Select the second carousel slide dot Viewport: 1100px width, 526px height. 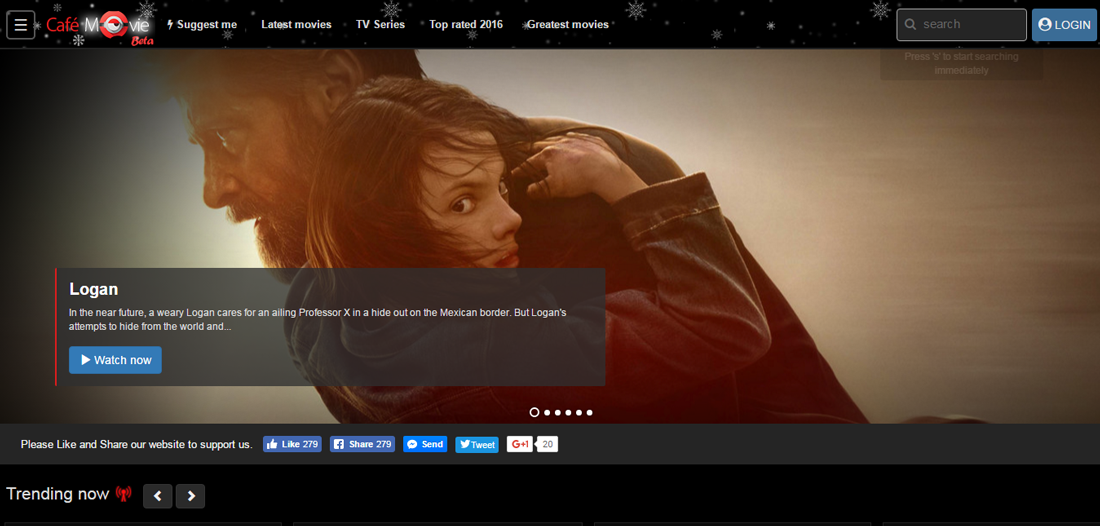[547, 412]
